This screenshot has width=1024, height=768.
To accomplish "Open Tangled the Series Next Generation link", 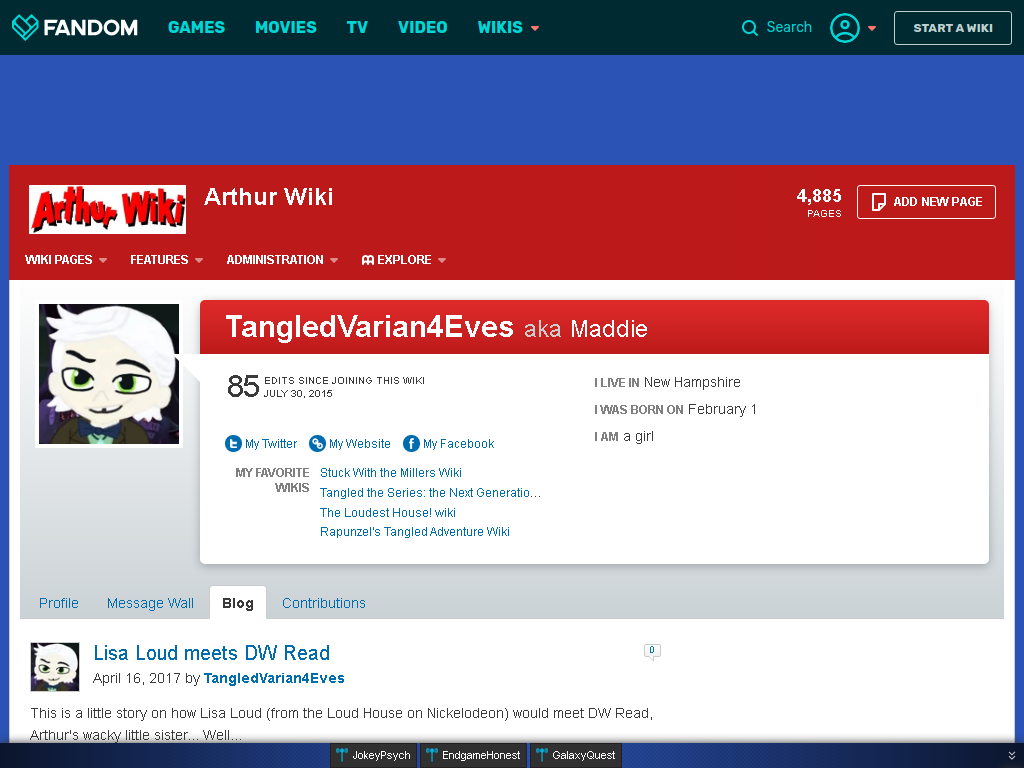I will [430, 493].
